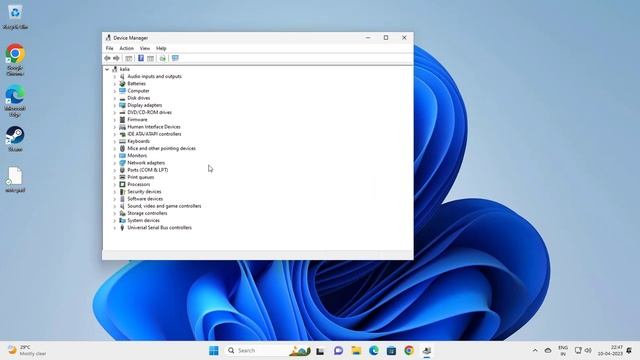Select the Google Chrome desktop shortcut
This screenshot has width=640, height=360.
15,60
